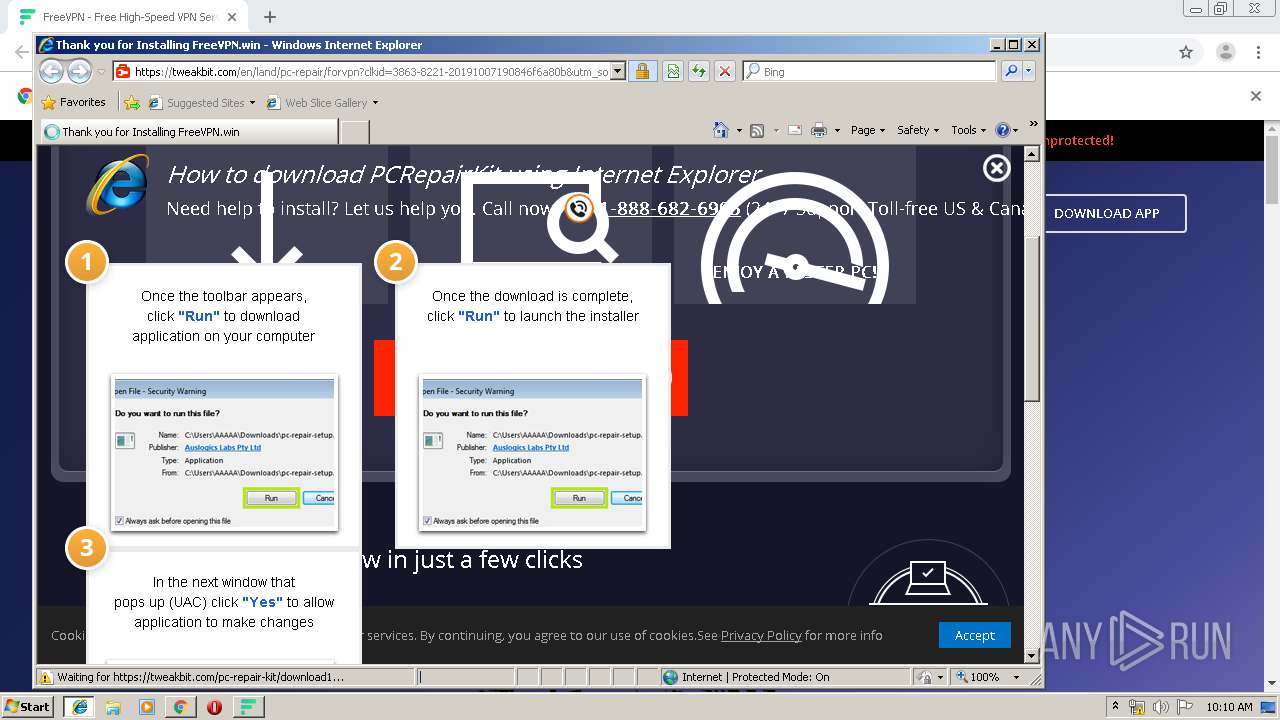The width and height of the screenshot is (1280, 720).
Task: Open a new Chrome tab with plus
Action: click(269, 17)
